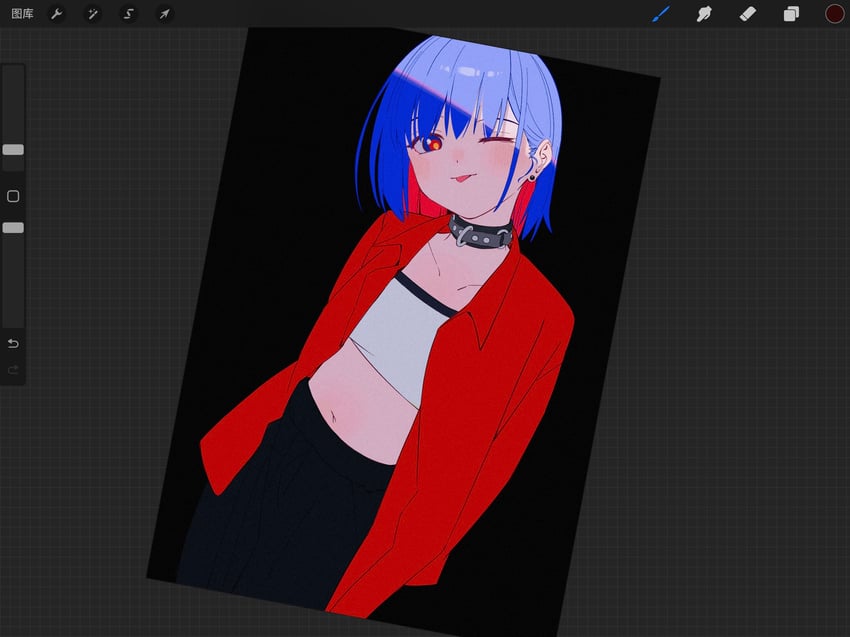Open the Actions wrench menu
Viewport: 850px width, 637px height.
click(56, 14)
